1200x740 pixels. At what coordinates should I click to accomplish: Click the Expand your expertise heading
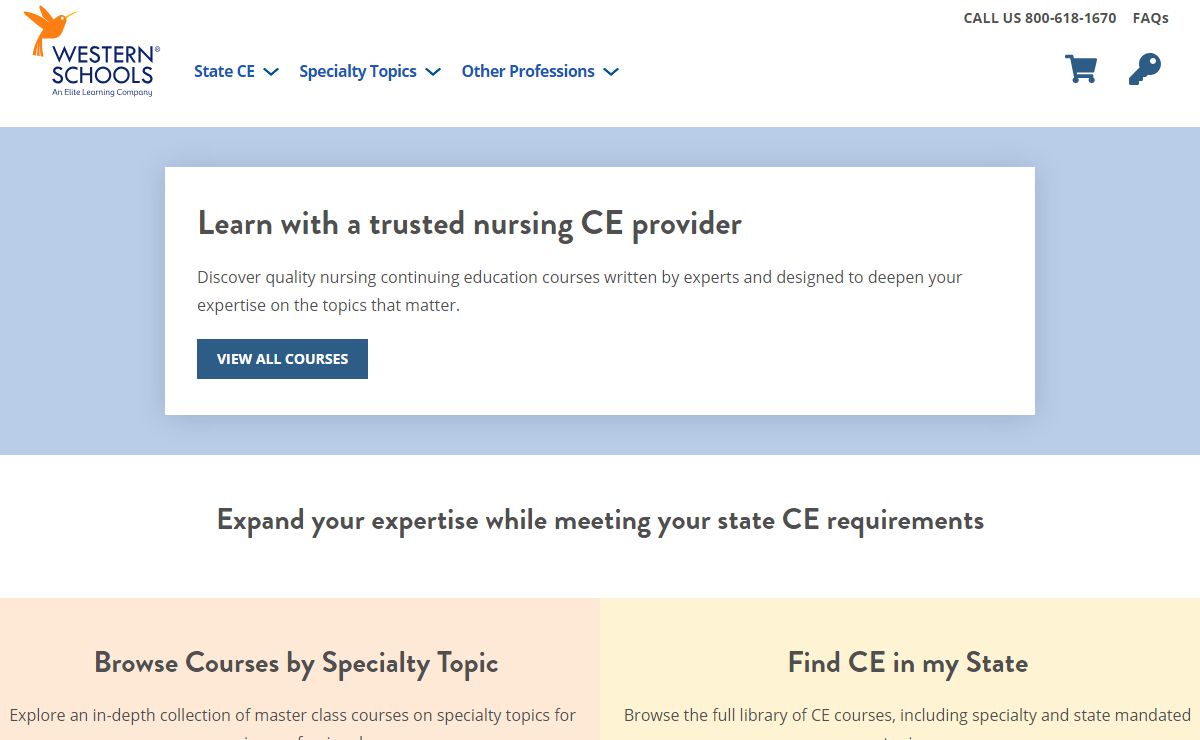(x=600, y=520)
